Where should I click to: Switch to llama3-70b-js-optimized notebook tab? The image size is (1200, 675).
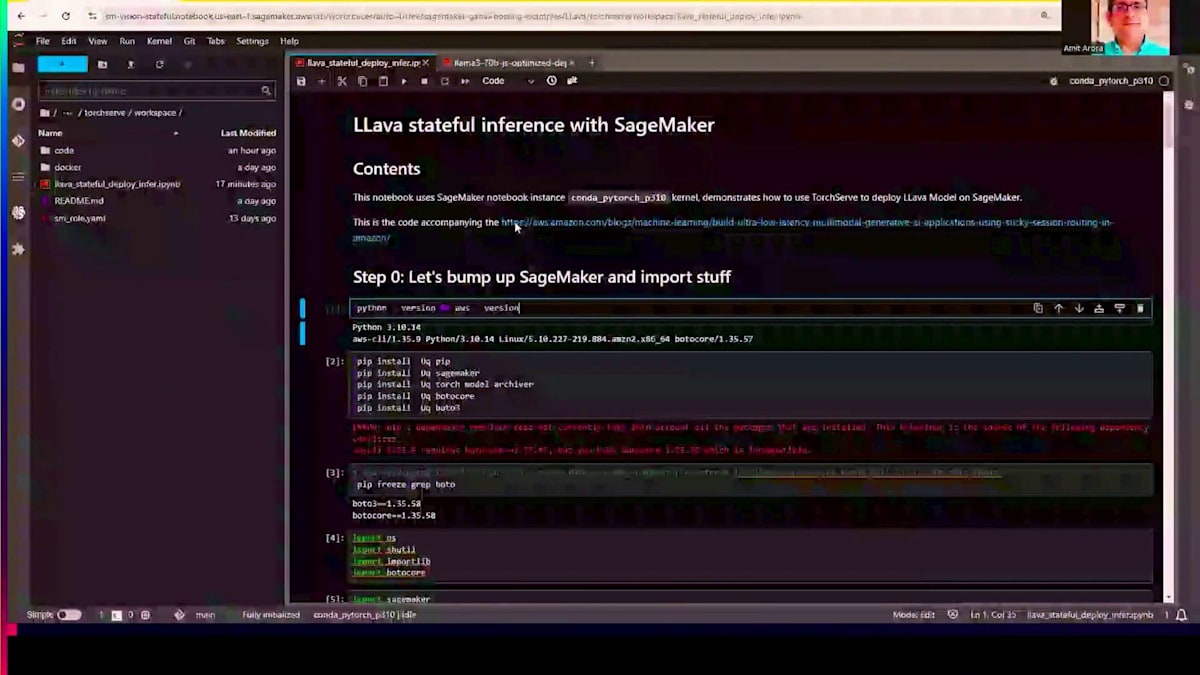pos(510,62)
